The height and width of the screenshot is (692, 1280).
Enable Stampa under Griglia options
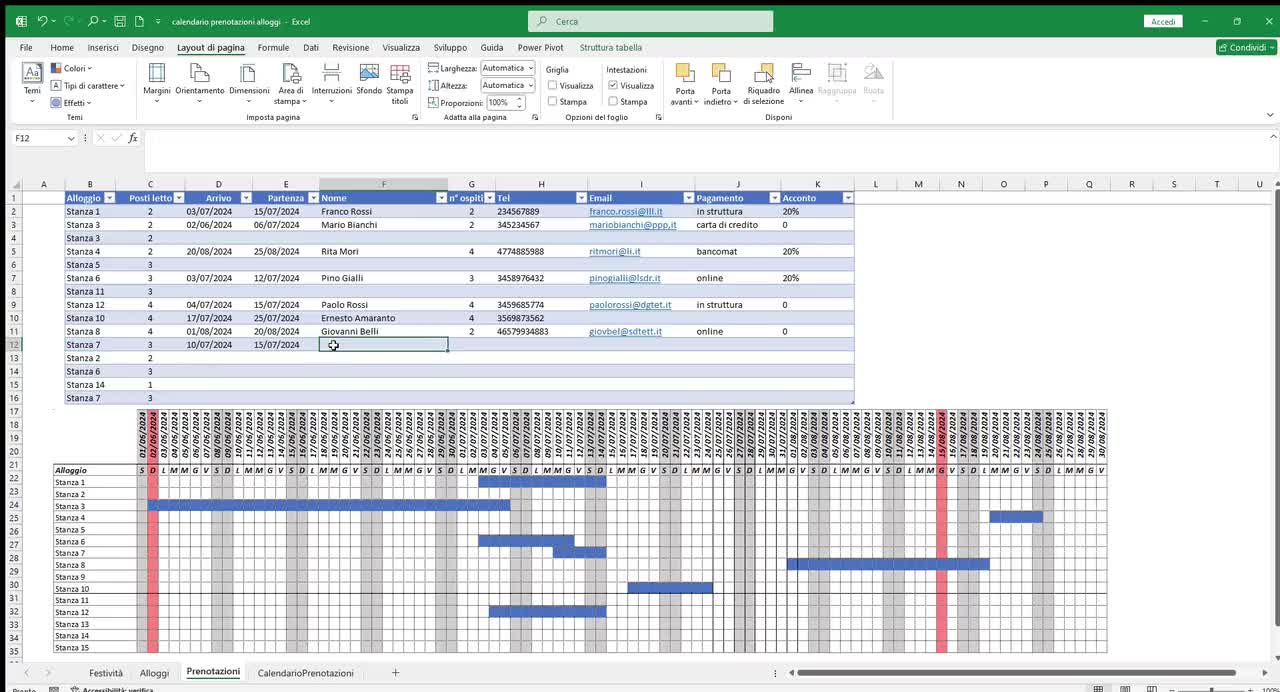tap(552, 101)
